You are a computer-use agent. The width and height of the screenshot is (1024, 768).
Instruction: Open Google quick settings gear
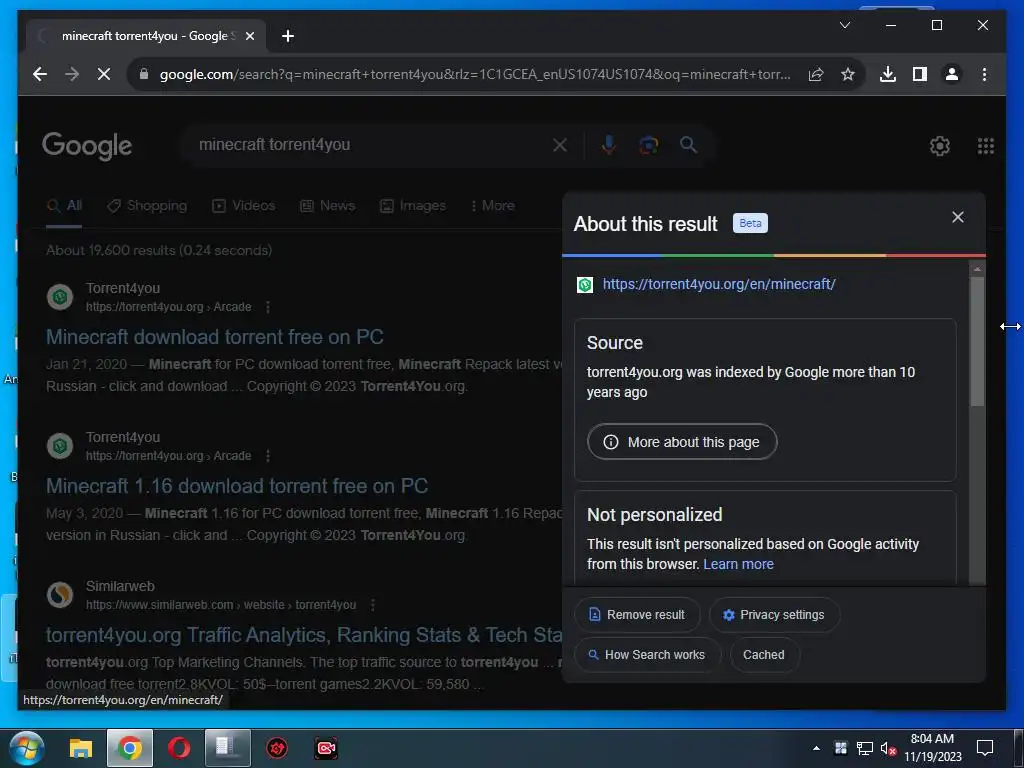pos(939,146)
